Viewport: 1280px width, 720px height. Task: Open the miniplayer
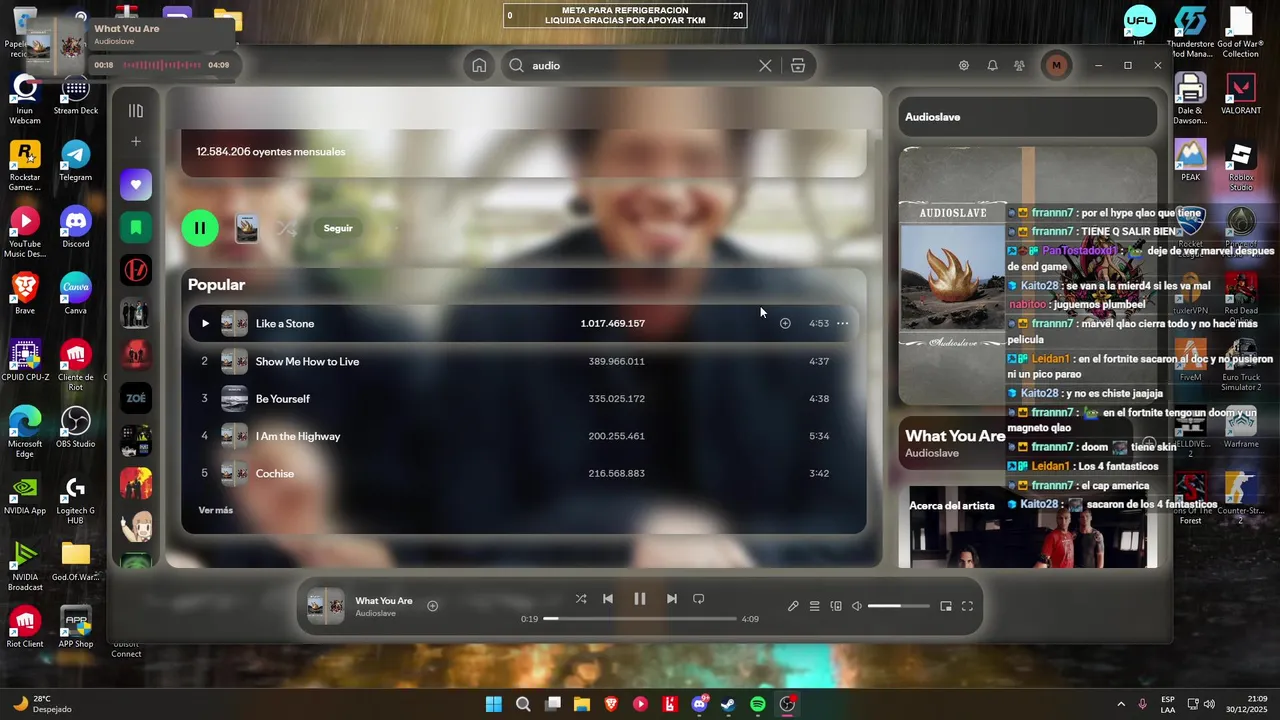[x=946, y=606]
